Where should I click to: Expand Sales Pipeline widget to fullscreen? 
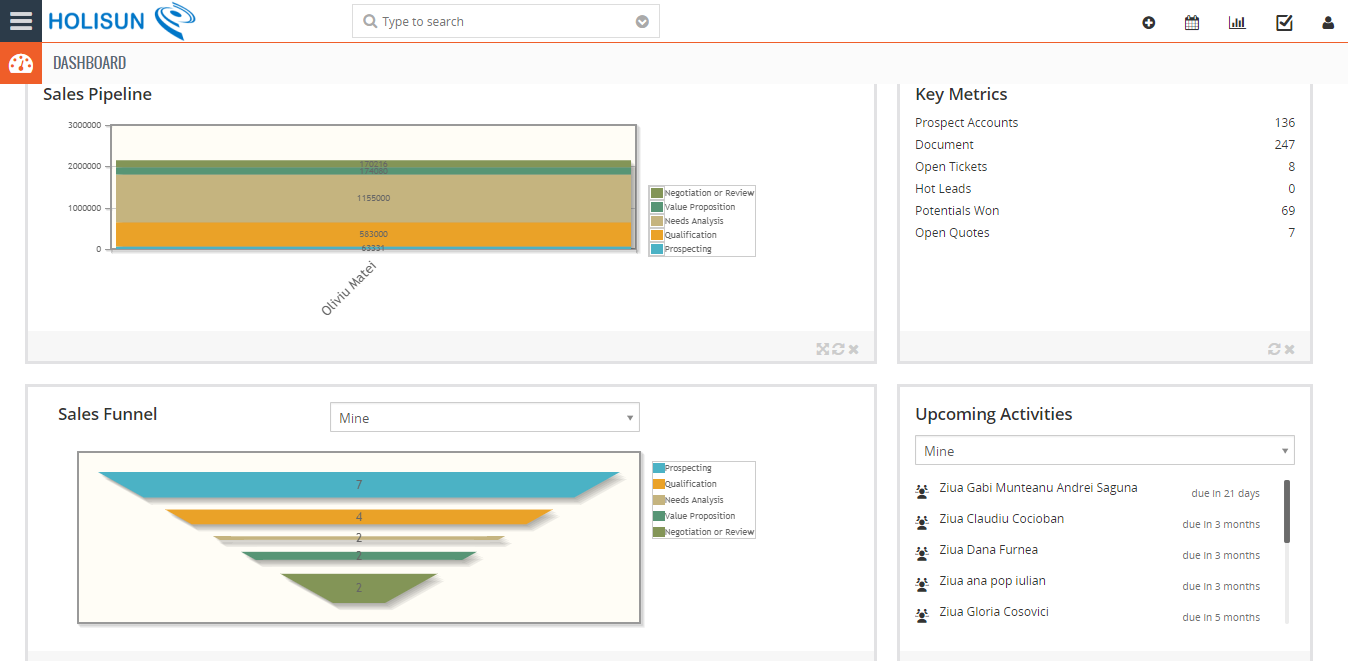pos(823,349)
